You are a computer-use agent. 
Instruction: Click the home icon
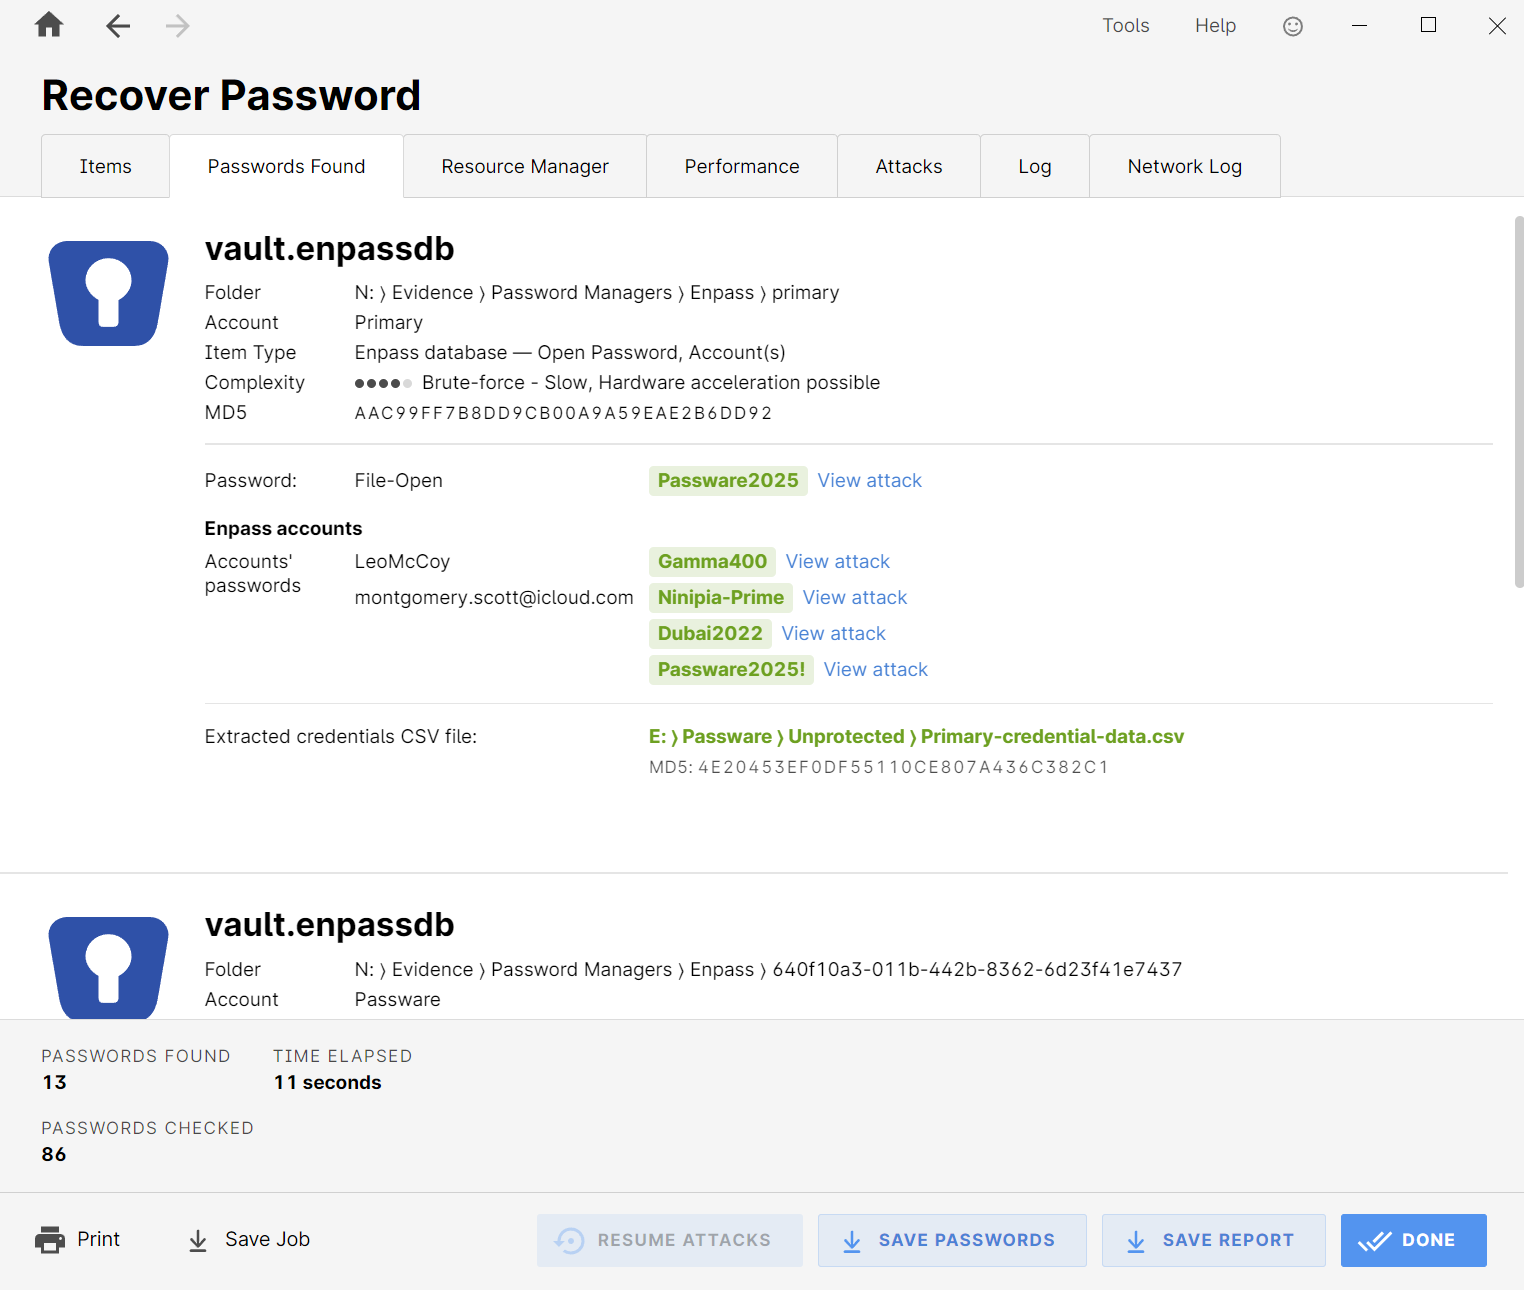(x=48, y=26)
